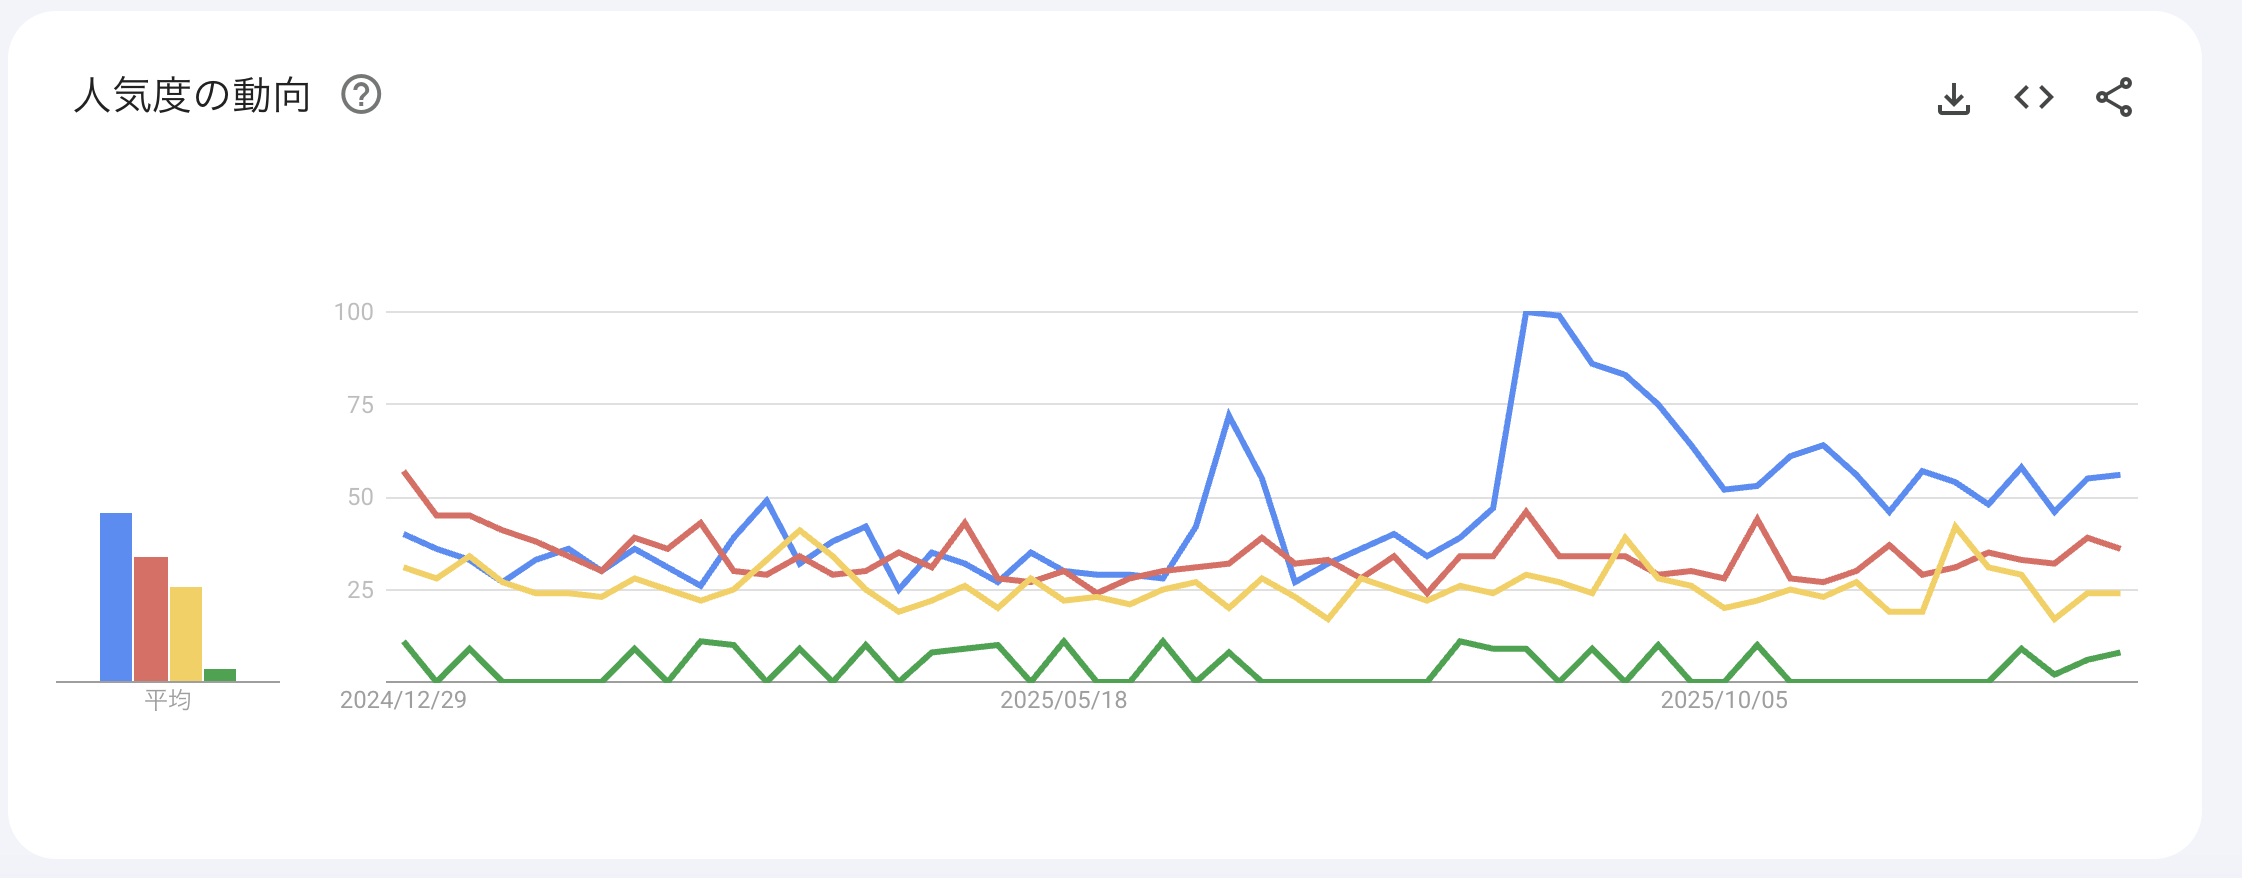2242x878 pixels.
Task: Download the chart data as CSV
Action: coord(1953,98)
